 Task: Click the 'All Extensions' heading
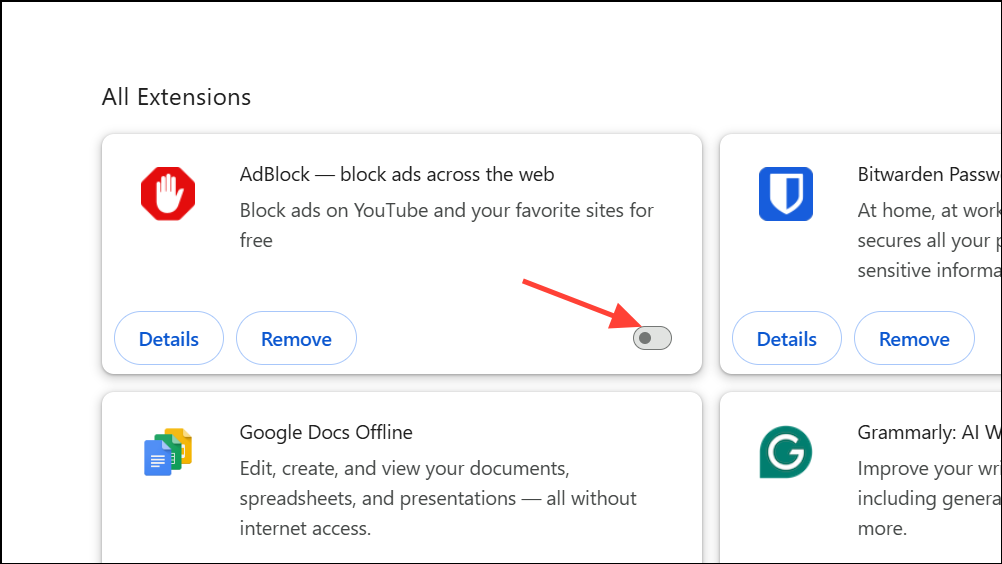(176, 97)
